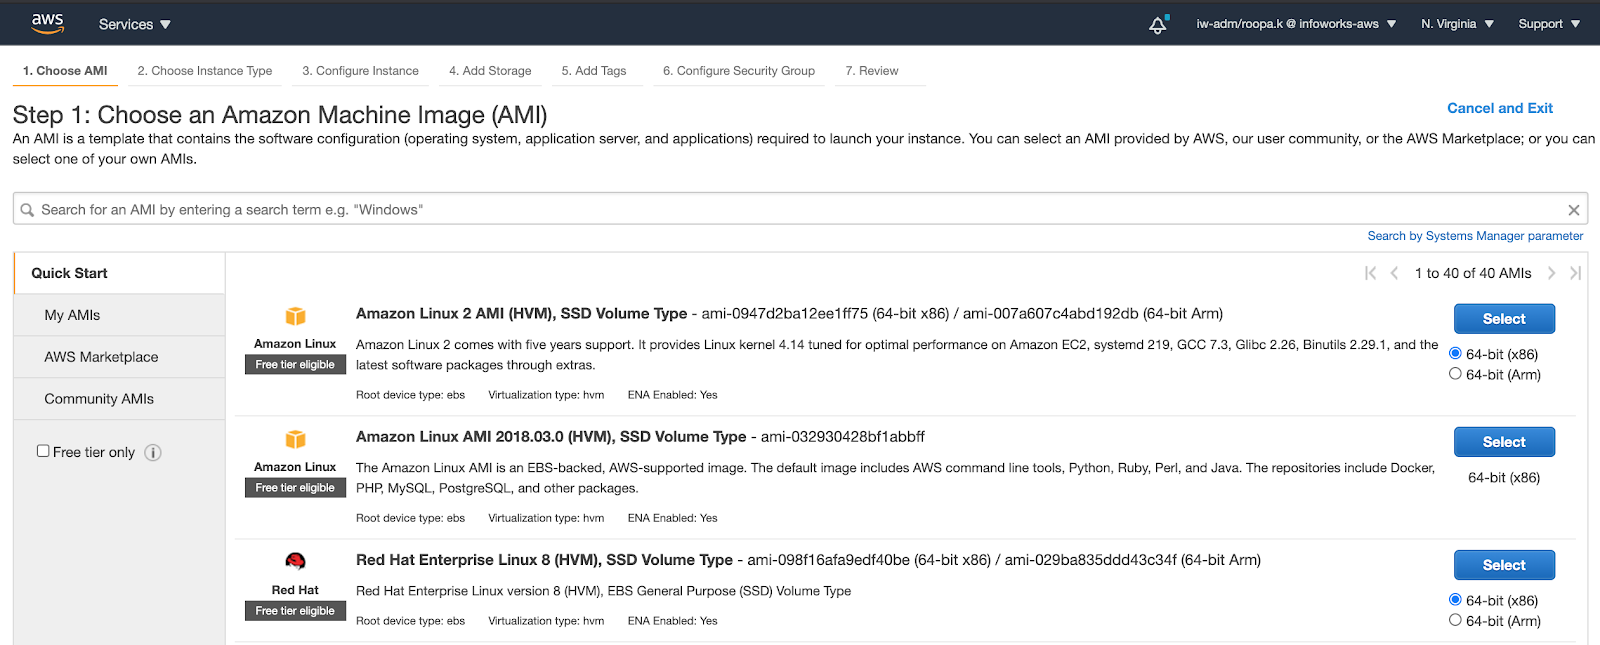Open AWS Marketplace in the sidebar

[x=120, y=357]
